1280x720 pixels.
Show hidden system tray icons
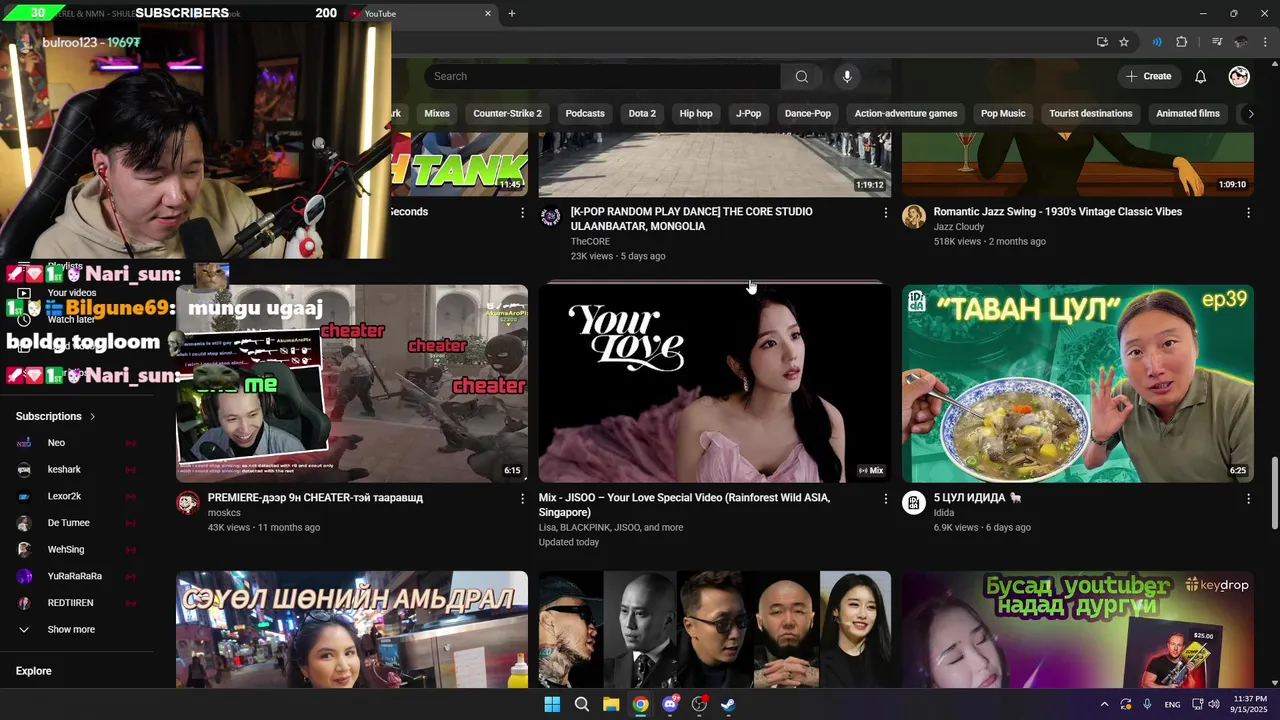(1104, 704)
